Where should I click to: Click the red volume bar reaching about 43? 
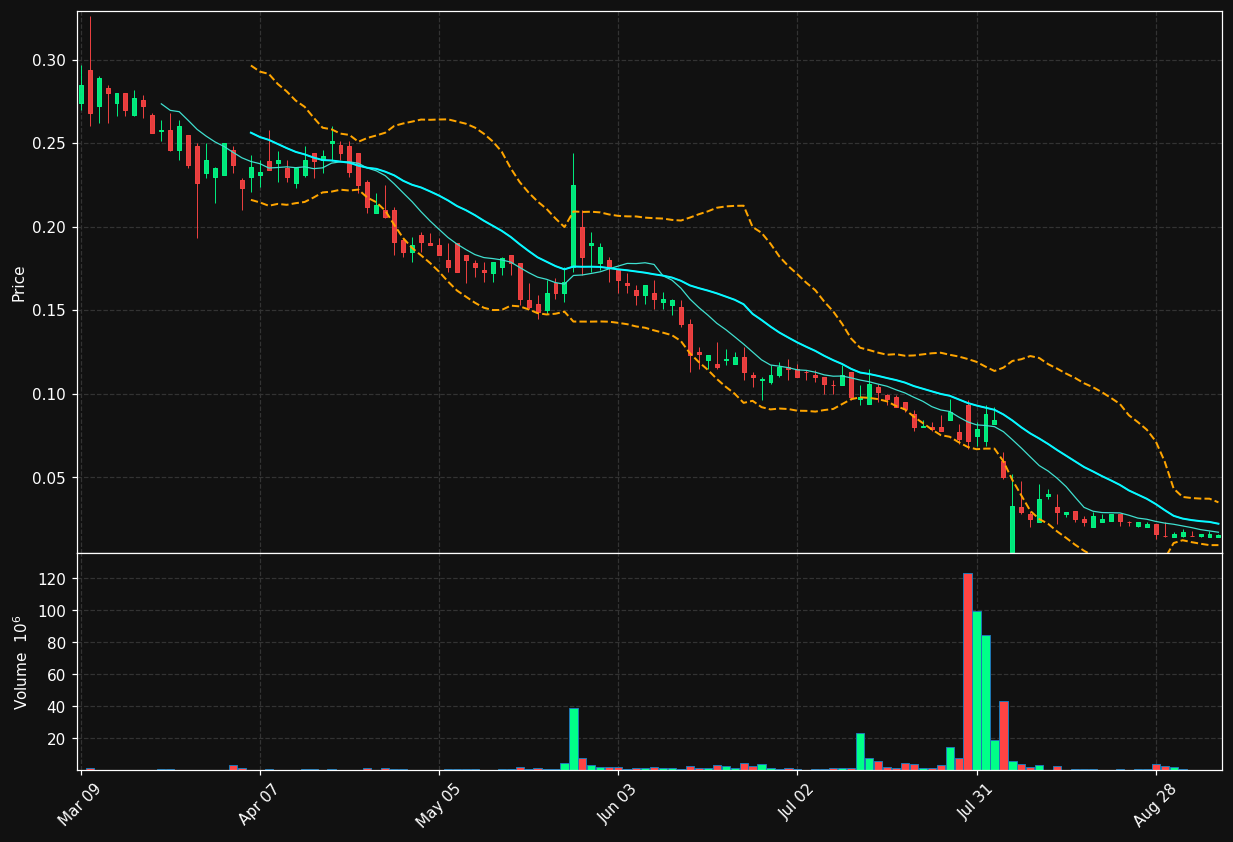[1004, 736]
